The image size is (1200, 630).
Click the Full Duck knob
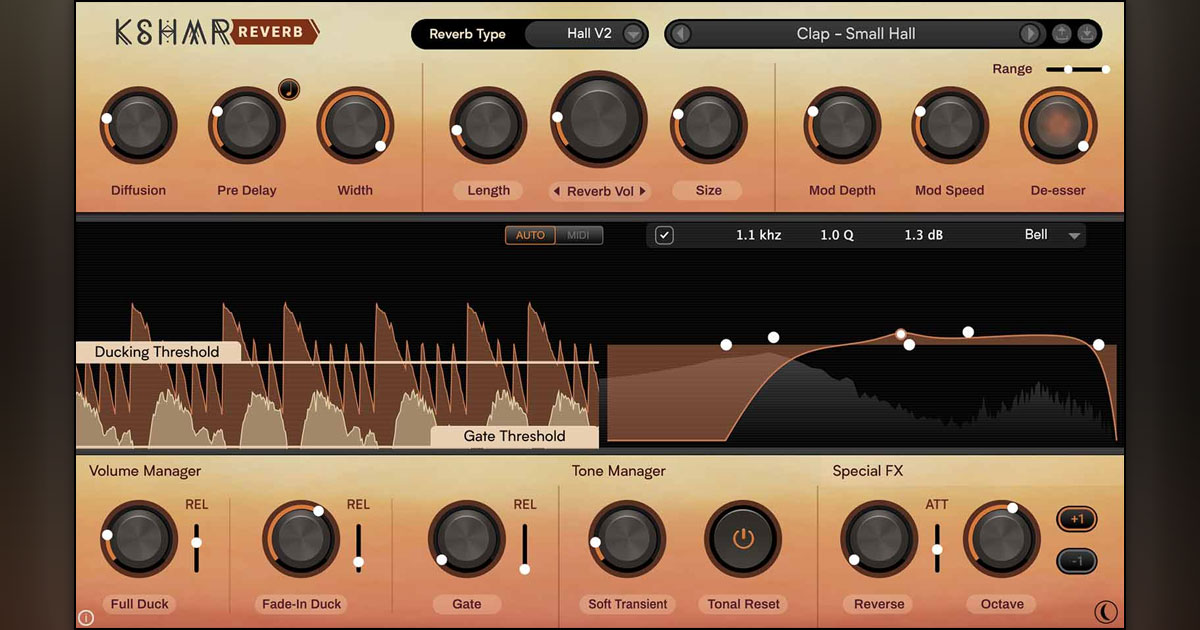coord(139,539)
